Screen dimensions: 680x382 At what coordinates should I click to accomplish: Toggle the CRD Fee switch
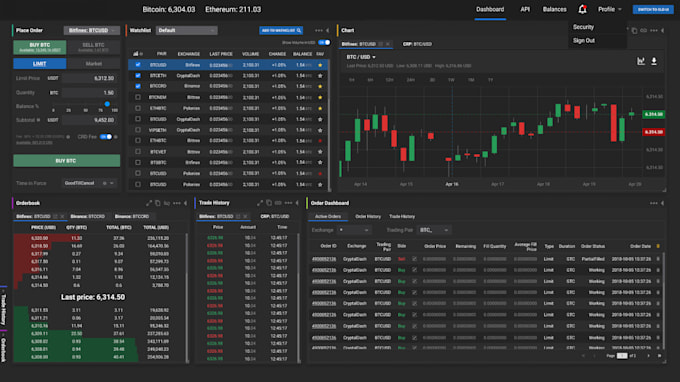point(105,137)
